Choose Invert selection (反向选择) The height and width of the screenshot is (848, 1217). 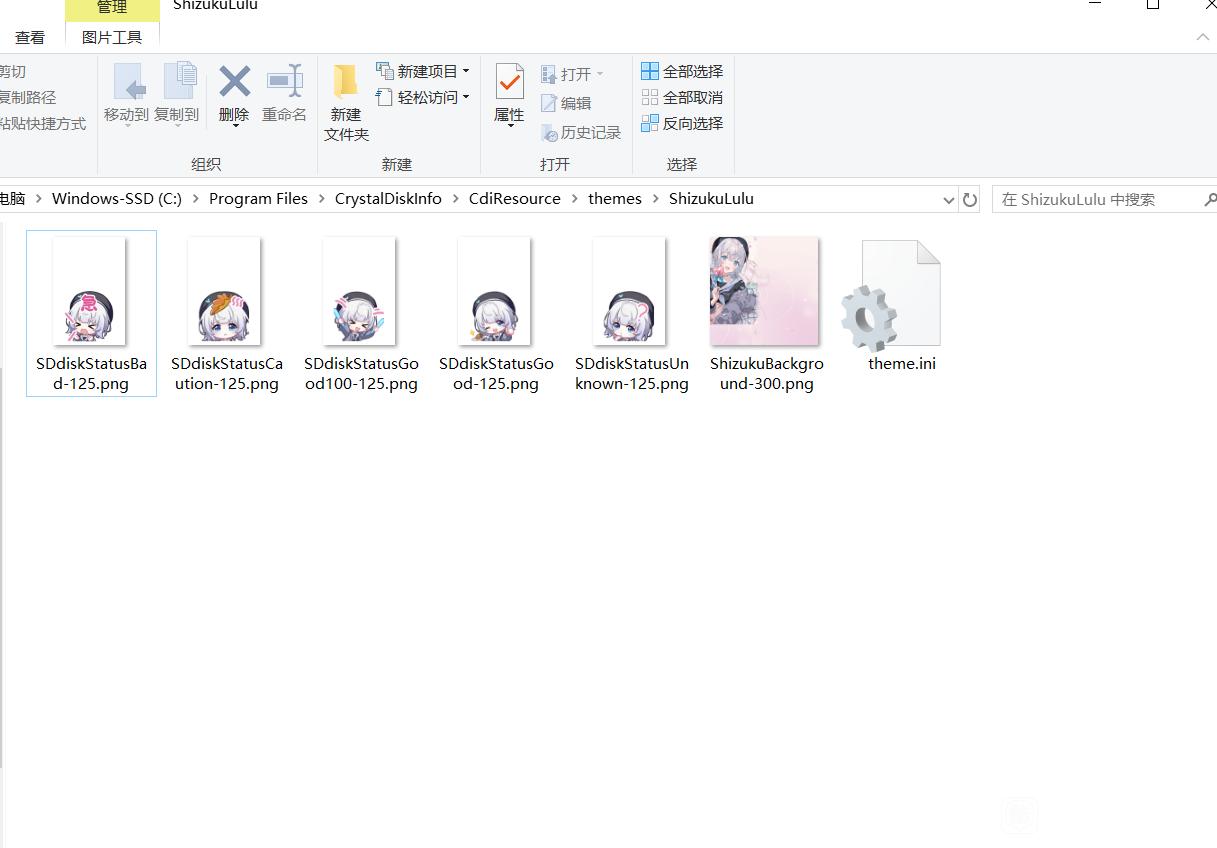point(682,123)
